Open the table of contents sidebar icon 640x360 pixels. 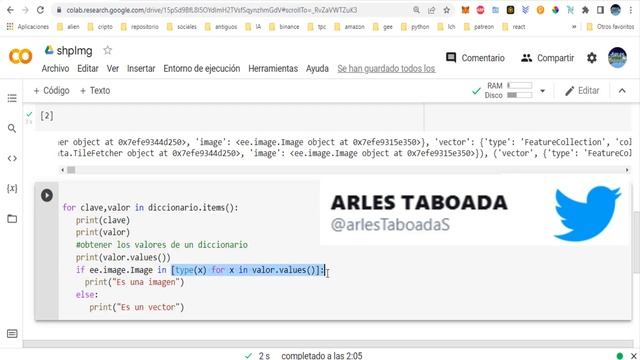point(12,98)
